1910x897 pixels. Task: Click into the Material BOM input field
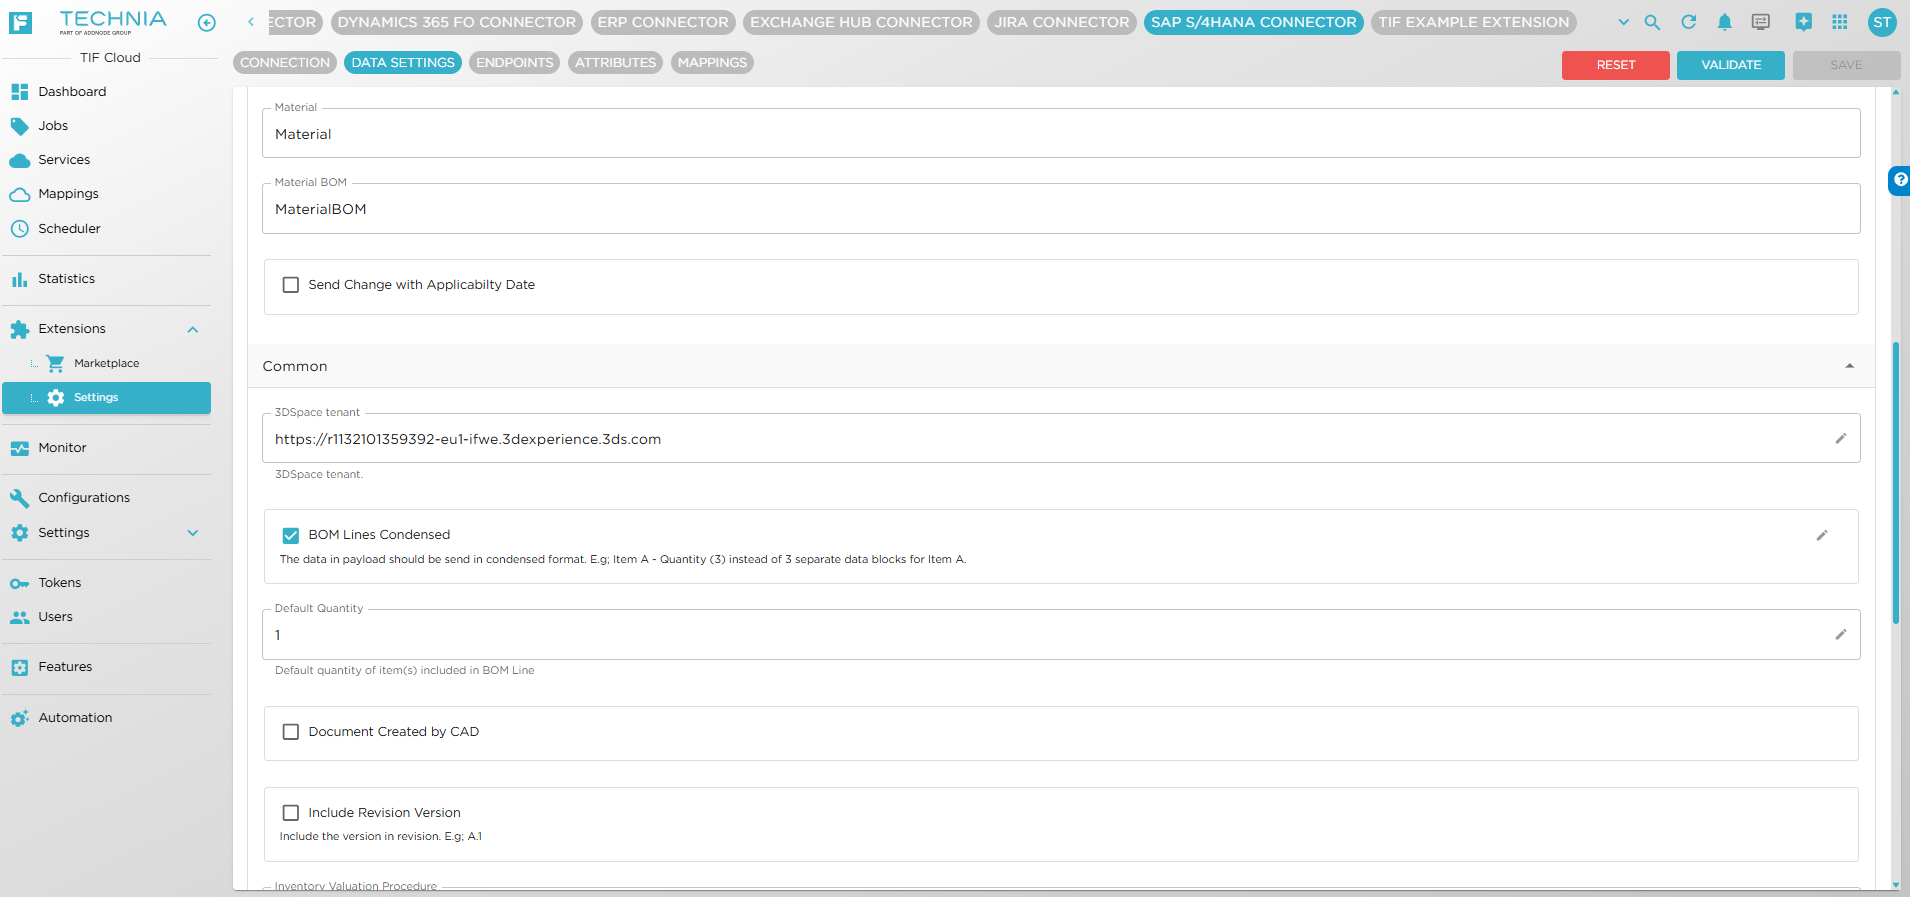1060,210
